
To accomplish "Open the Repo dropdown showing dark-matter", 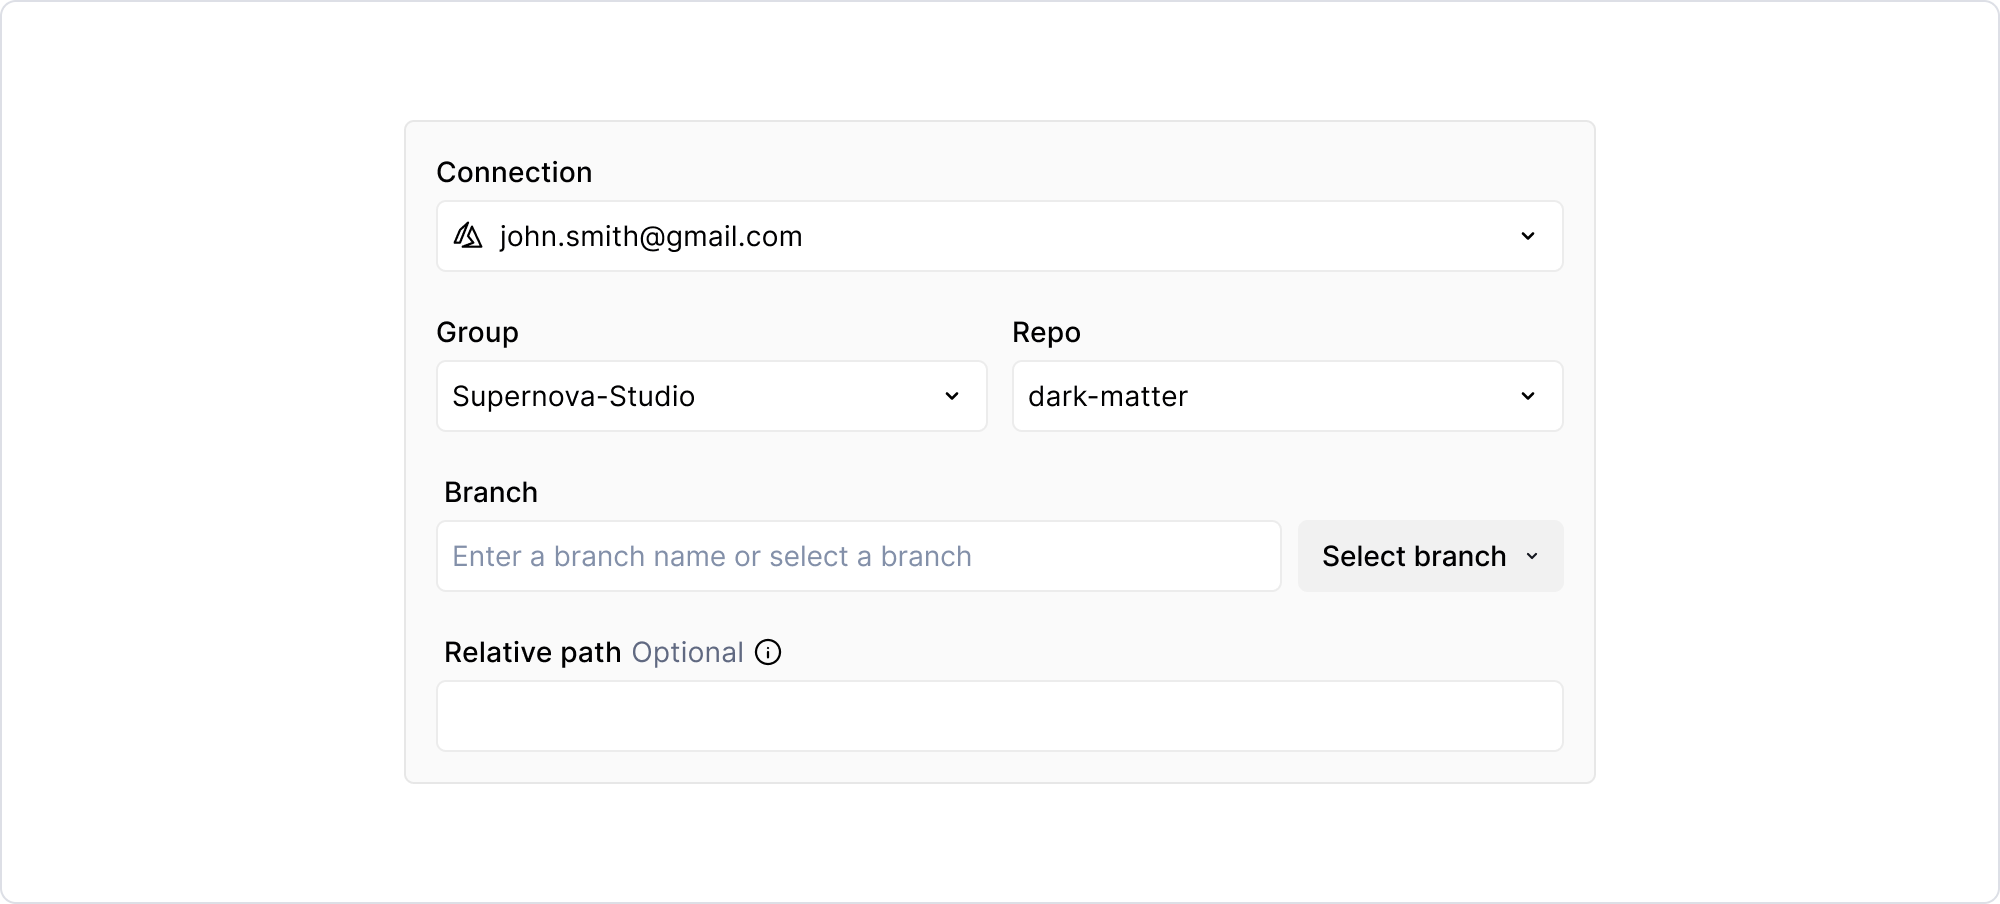I will (x=1287, y=396).
